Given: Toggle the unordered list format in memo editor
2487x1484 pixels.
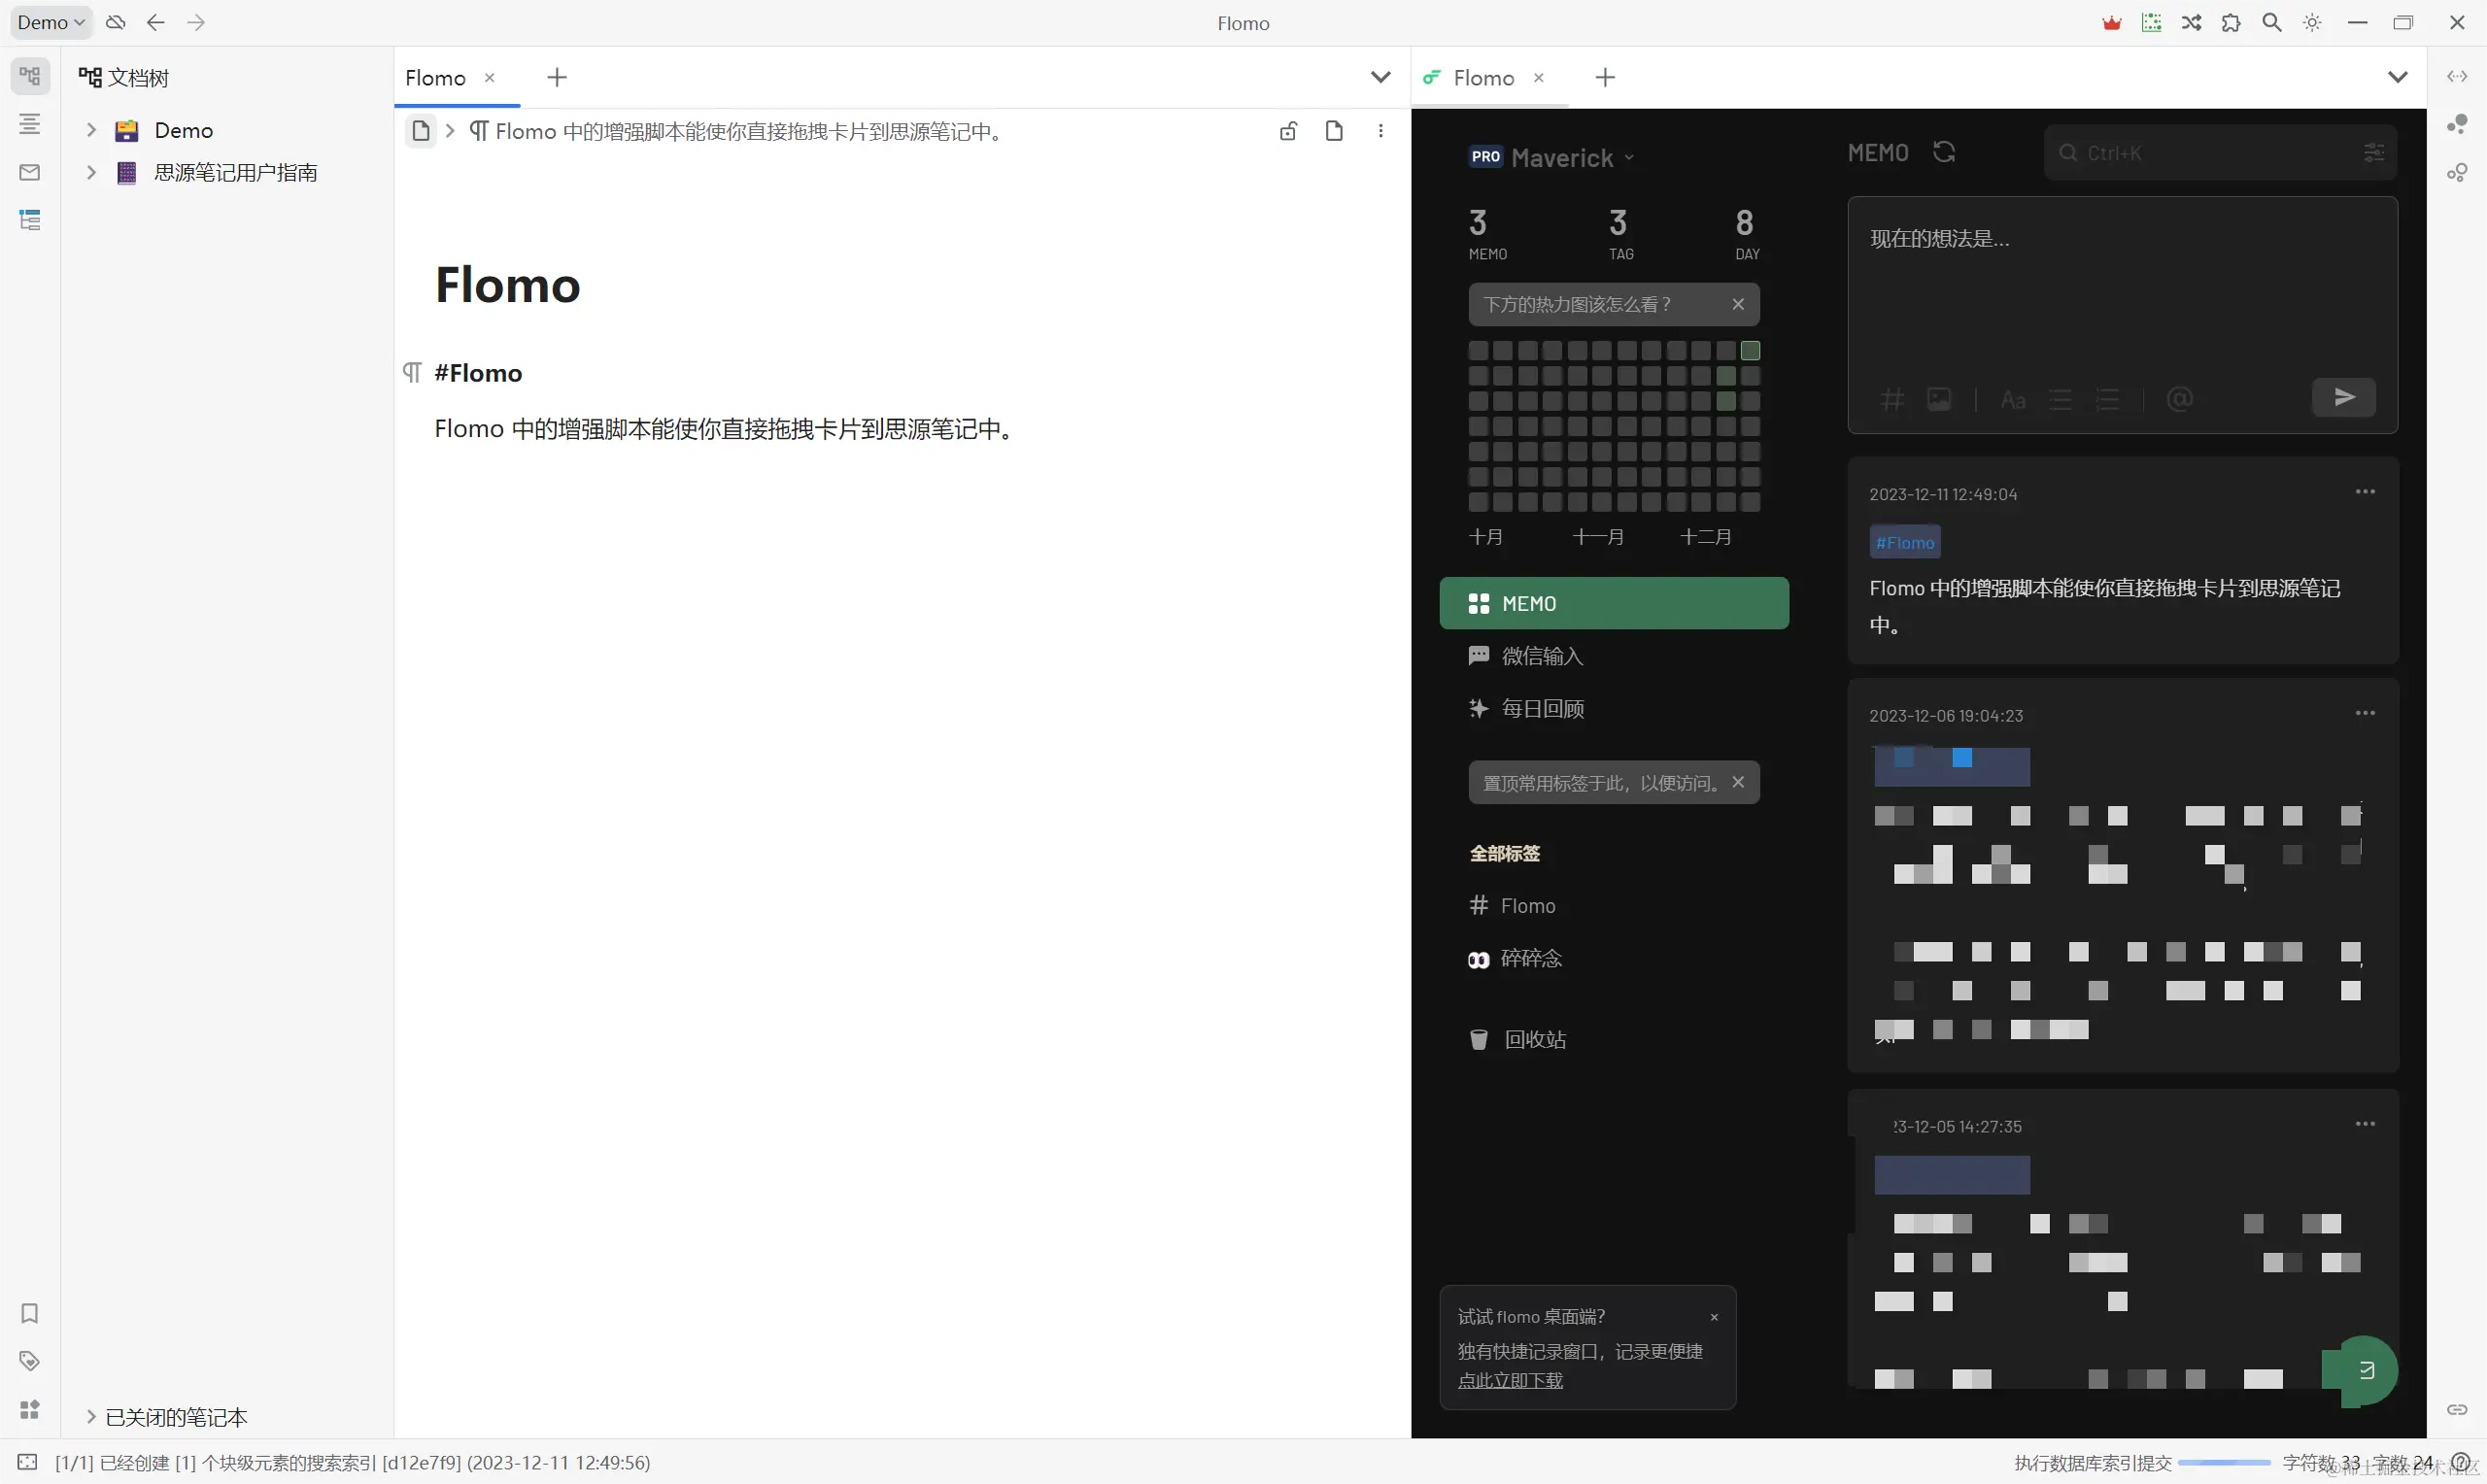Looking at the screenshot, I should click(x=2061, y=400).
